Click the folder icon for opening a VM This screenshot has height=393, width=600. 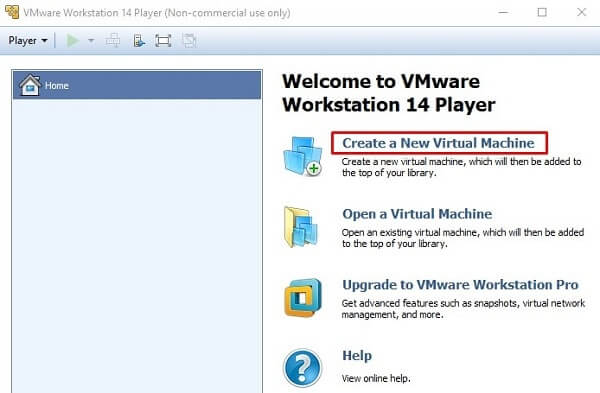point(301,227)
